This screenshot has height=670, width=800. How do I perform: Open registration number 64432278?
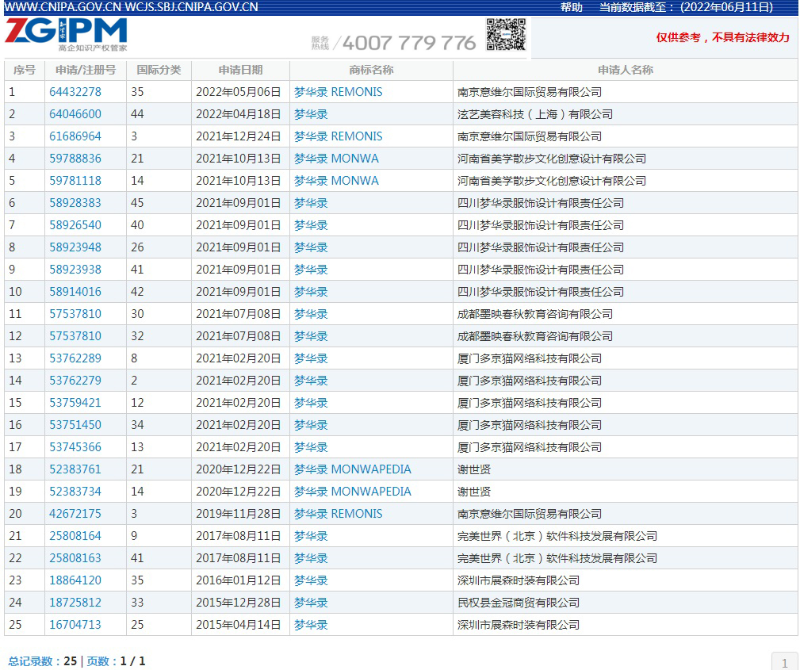[75, 92]
